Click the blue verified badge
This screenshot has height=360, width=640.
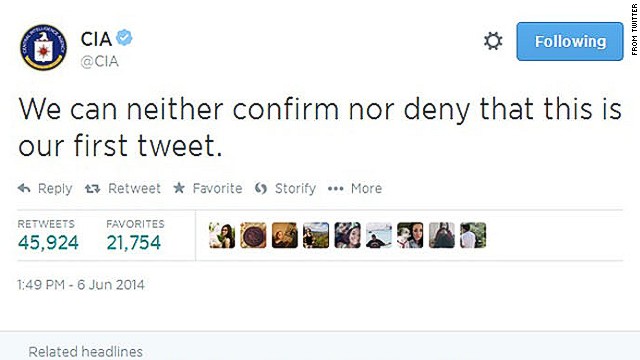(124, 38)
